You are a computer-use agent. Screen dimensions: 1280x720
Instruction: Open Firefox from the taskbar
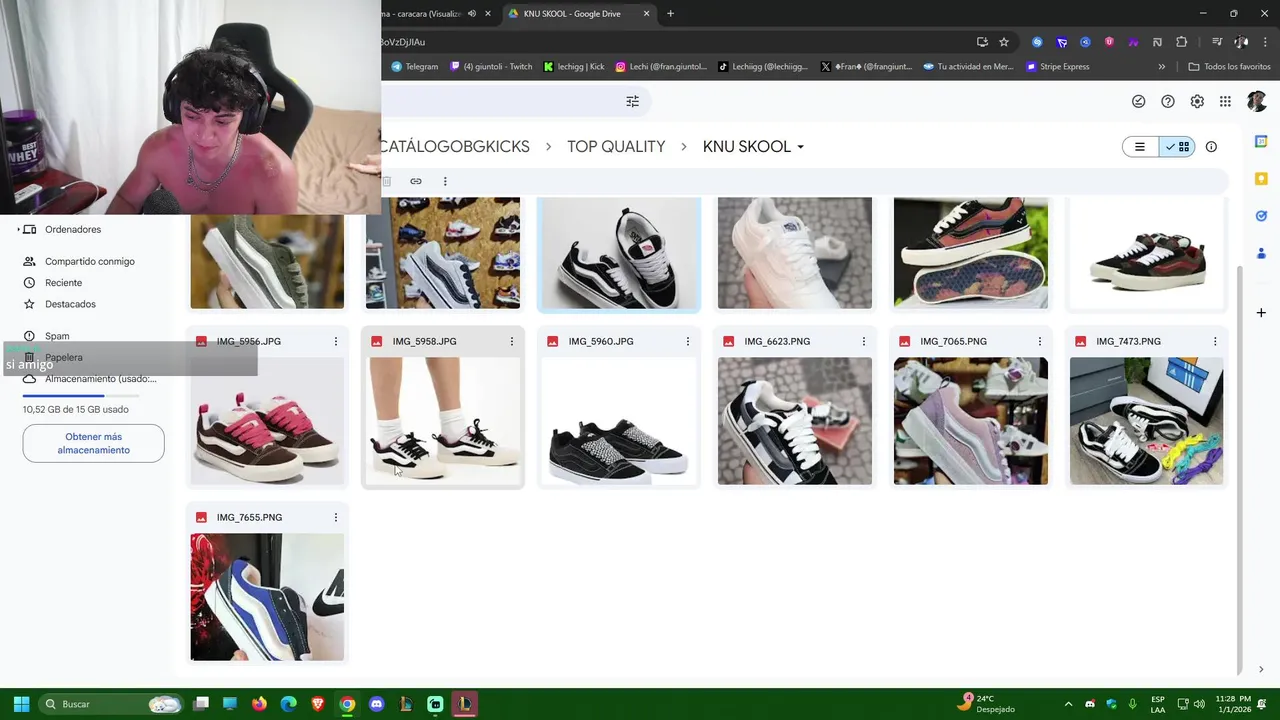tap(259, 704)
